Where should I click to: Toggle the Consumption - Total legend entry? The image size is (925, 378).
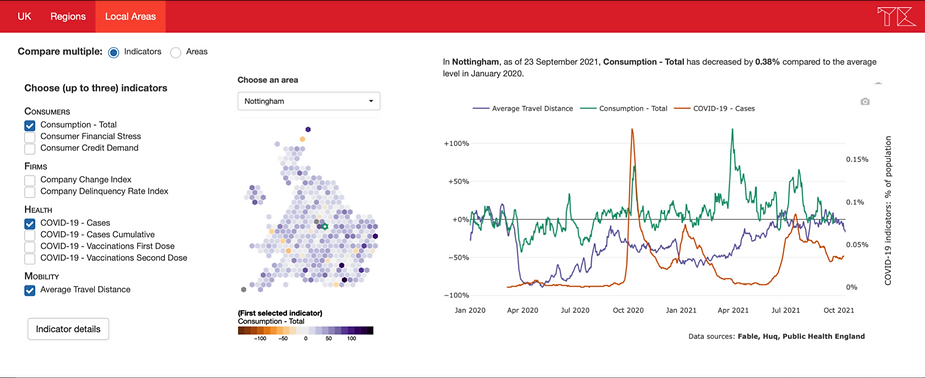[624, 109]
